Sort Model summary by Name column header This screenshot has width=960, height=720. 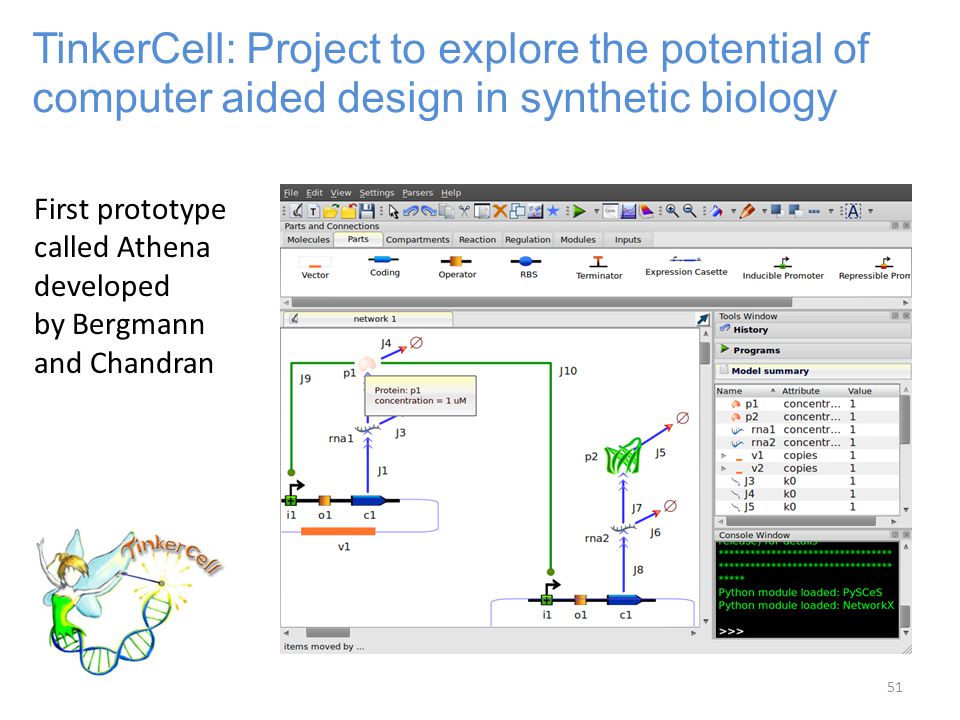[x=745, y=391]
